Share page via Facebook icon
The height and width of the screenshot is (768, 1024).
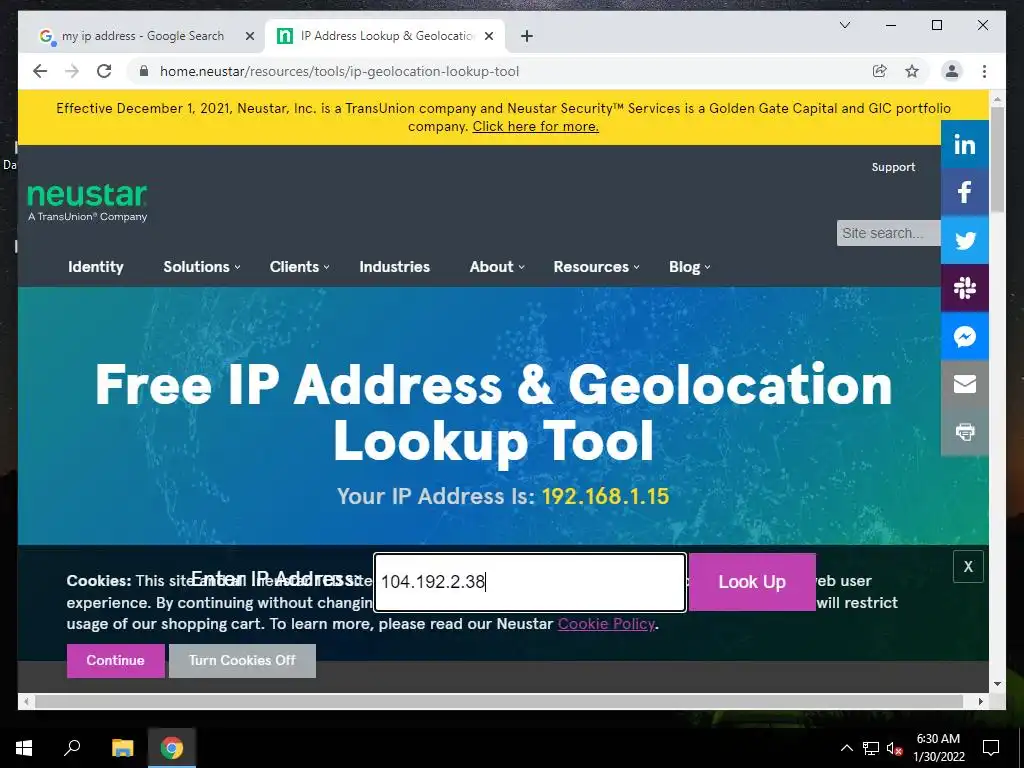(965, 192)
